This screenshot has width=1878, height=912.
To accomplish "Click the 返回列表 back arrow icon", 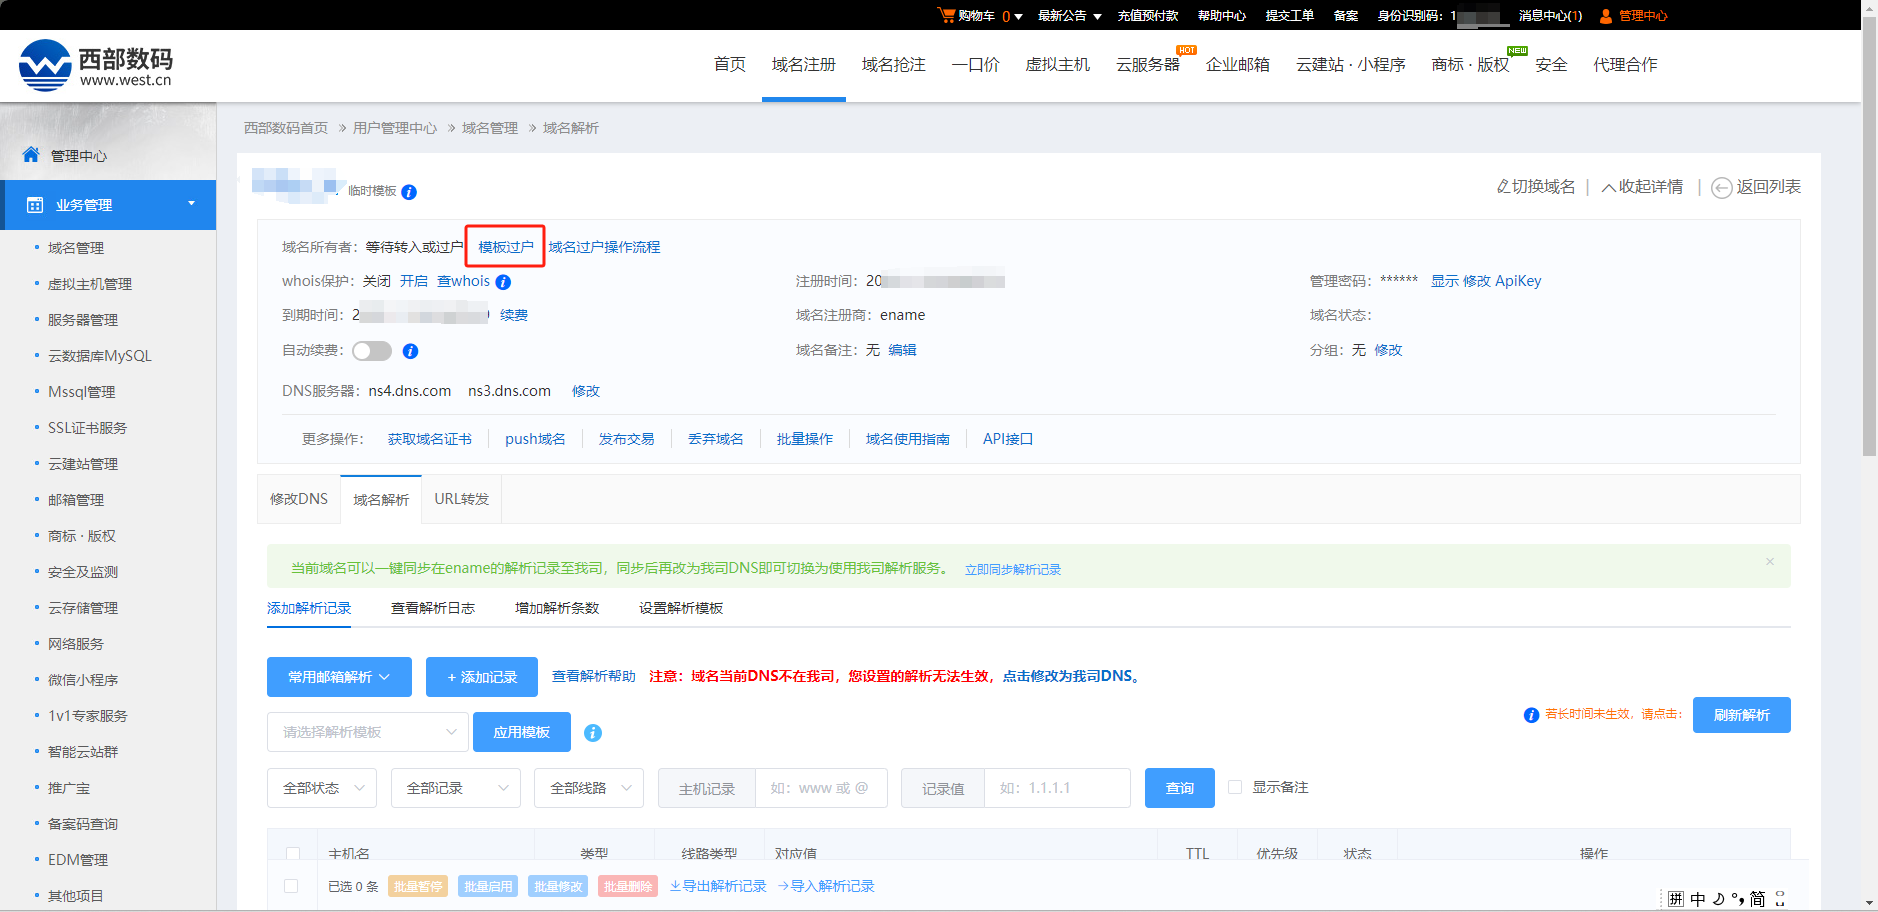I will (1722, 188).
